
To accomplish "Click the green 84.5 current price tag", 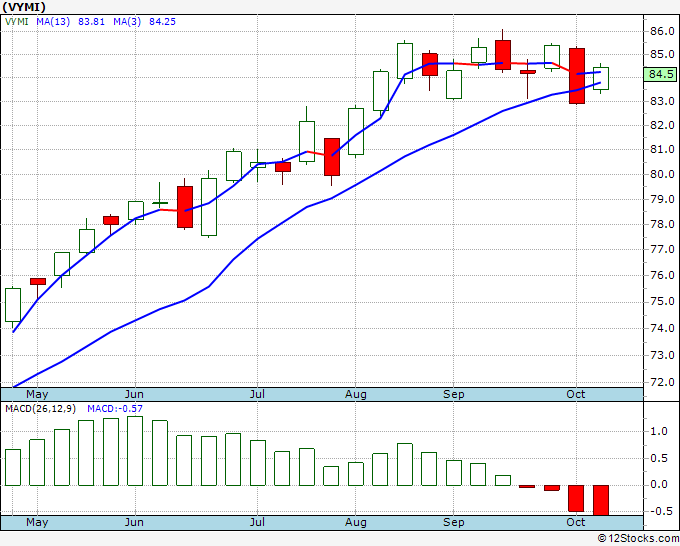I will point(660,74).
